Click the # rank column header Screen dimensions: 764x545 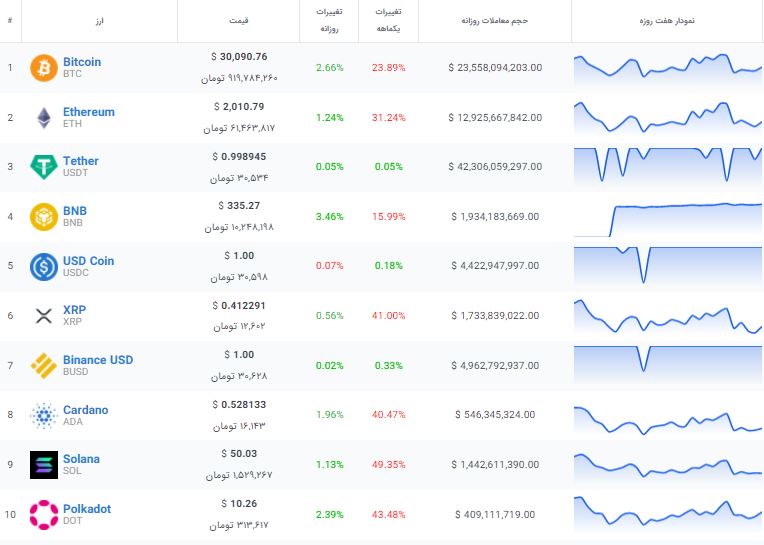pyautogui.click(x=10, y=20)
